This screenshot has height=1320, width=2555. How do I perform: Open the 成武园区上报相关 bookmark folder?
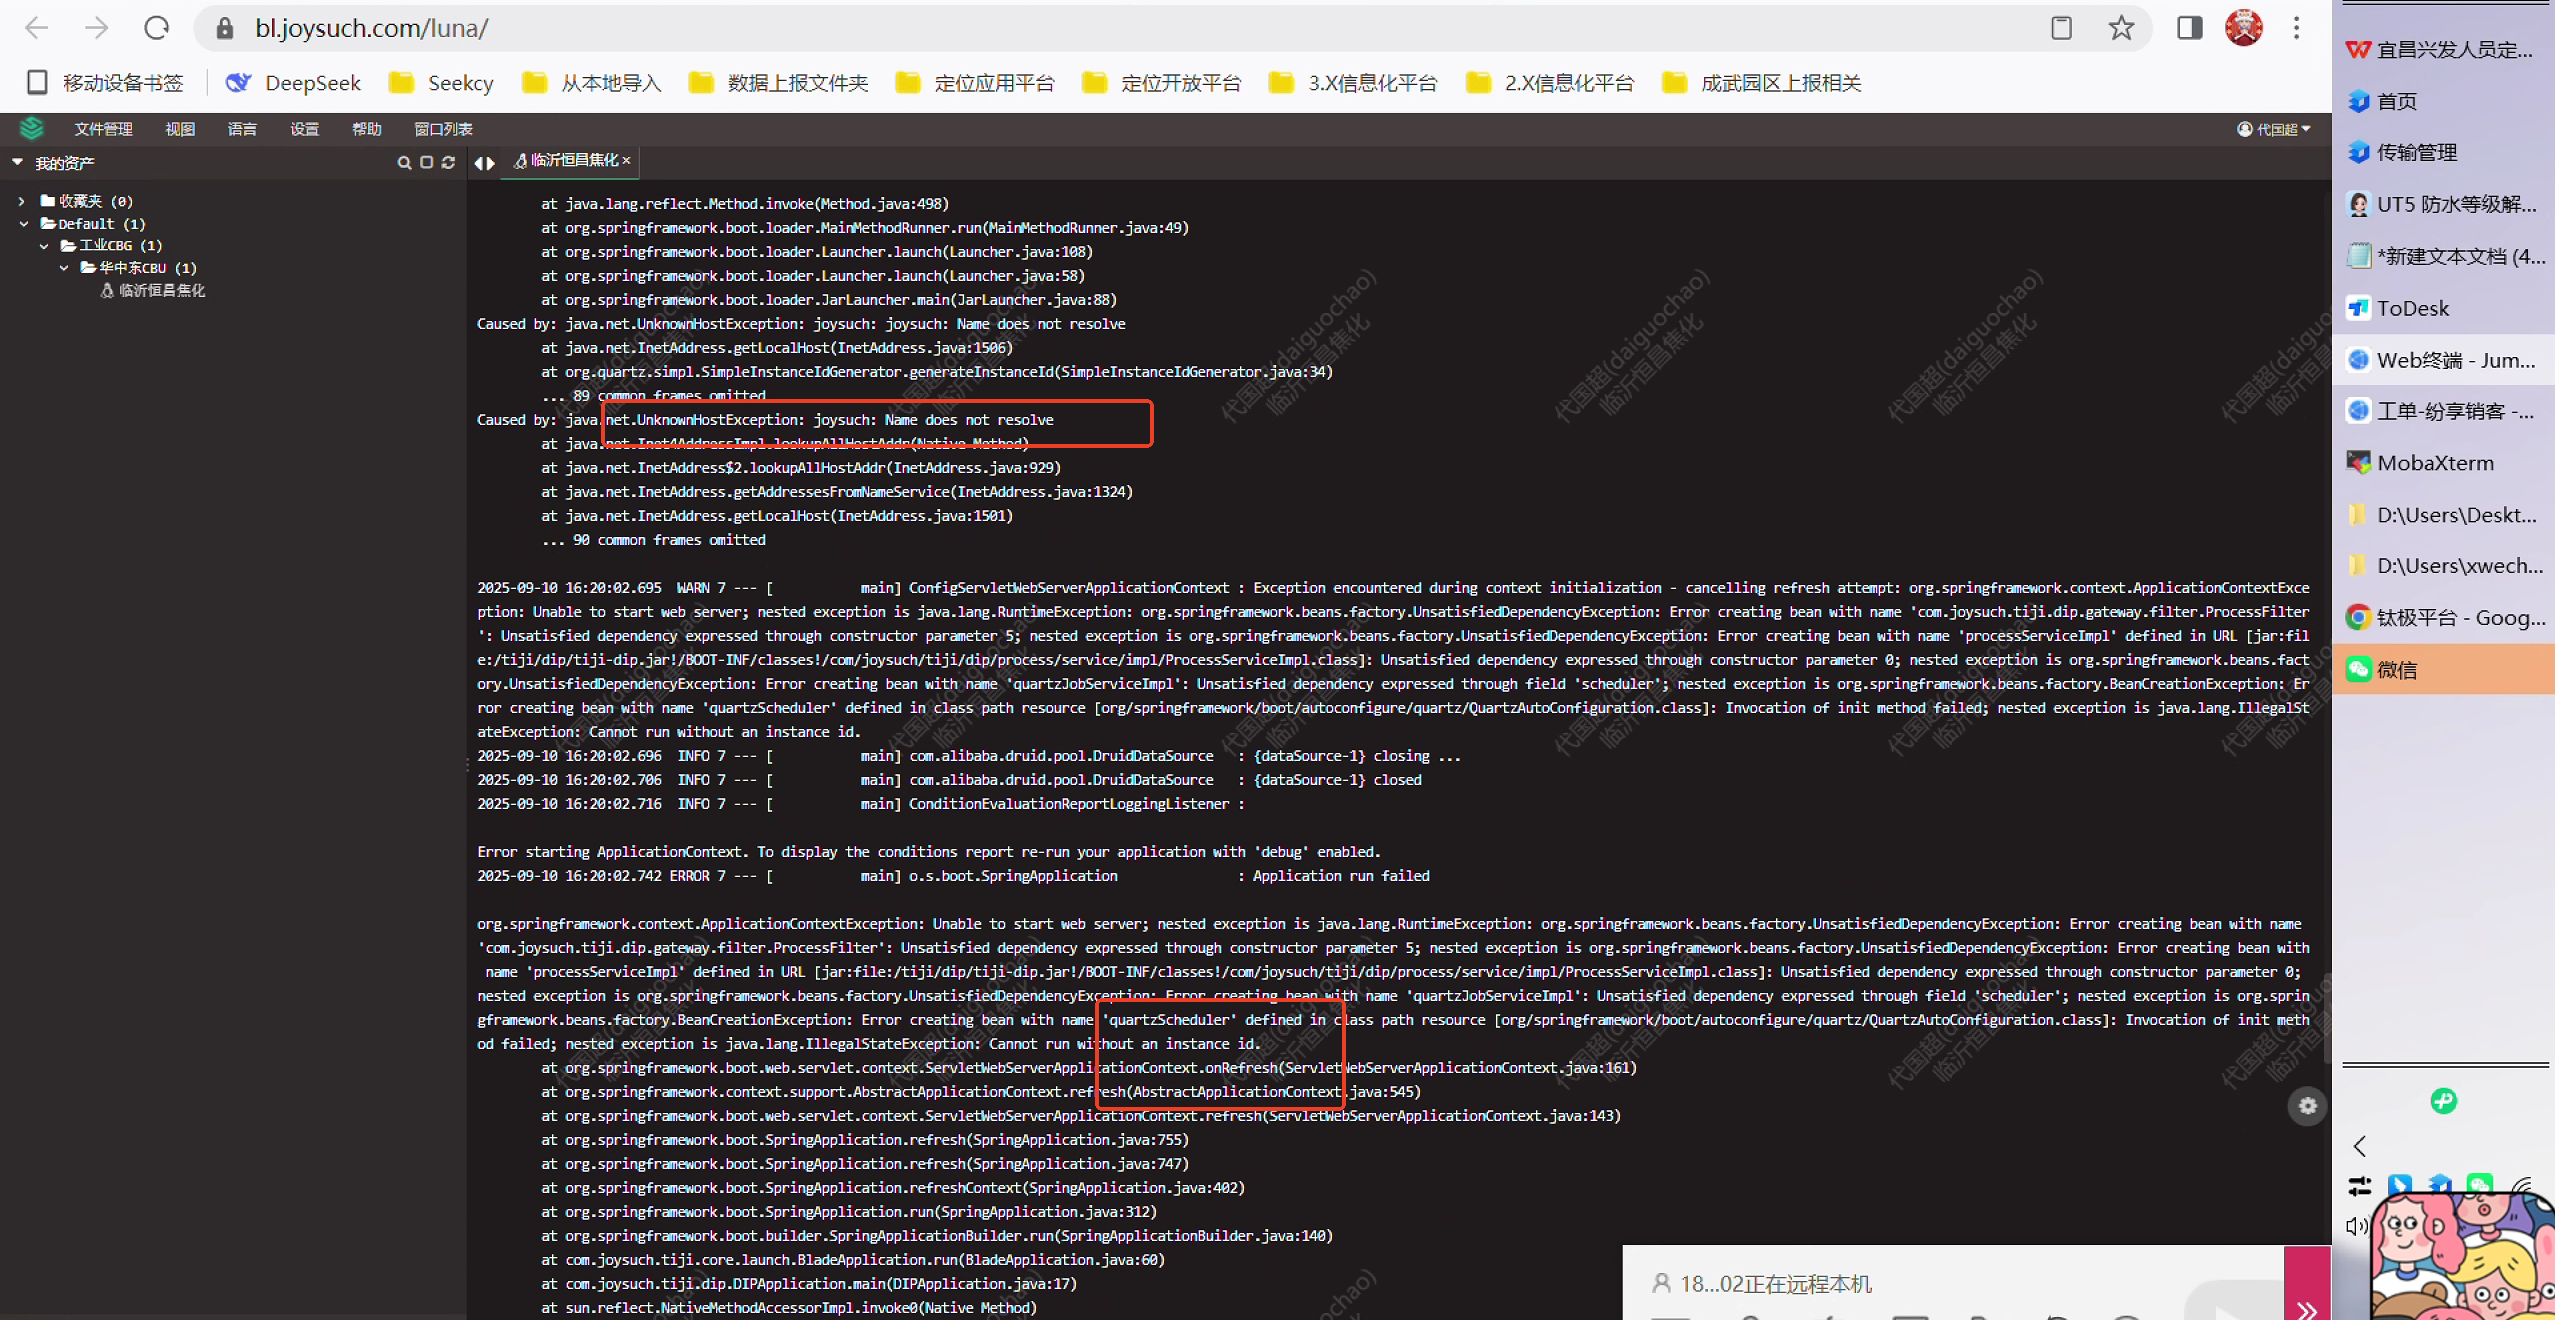tap(1762, 83)
